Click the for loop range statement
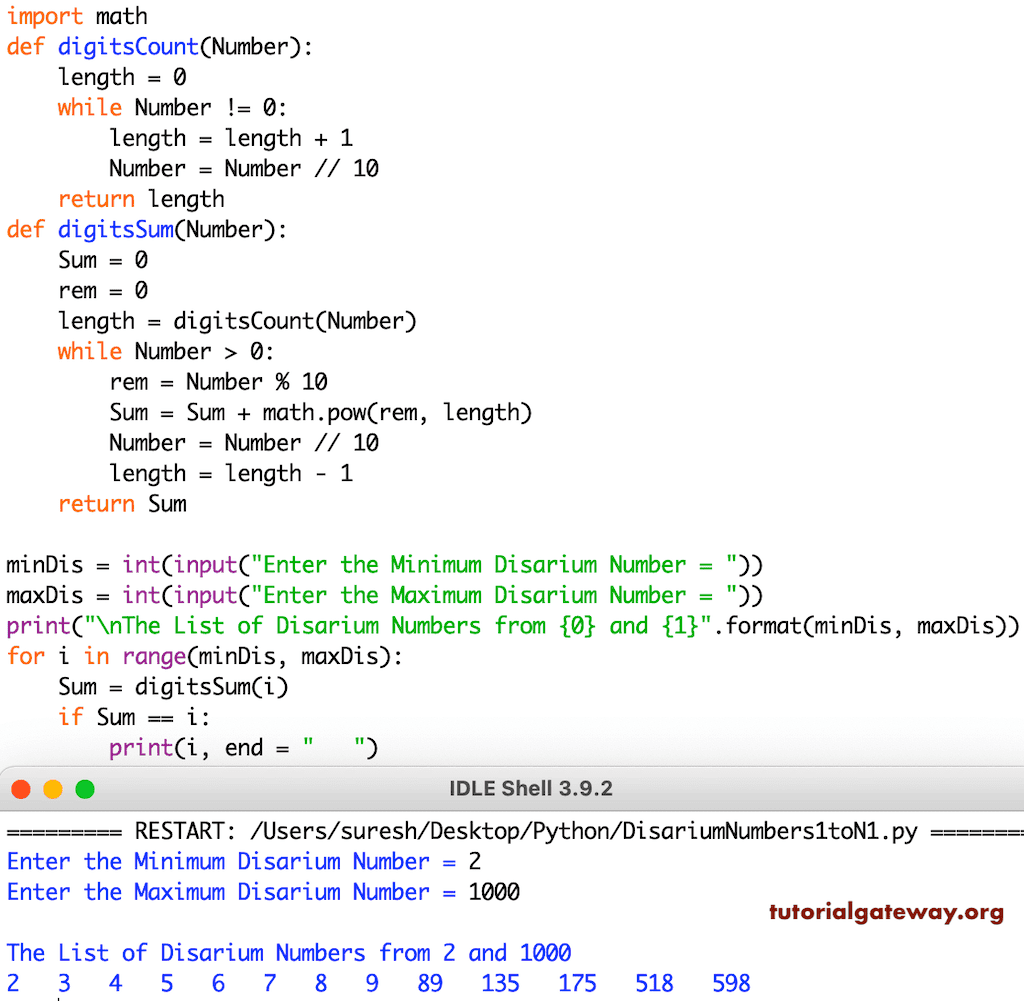 pos(203,656)
